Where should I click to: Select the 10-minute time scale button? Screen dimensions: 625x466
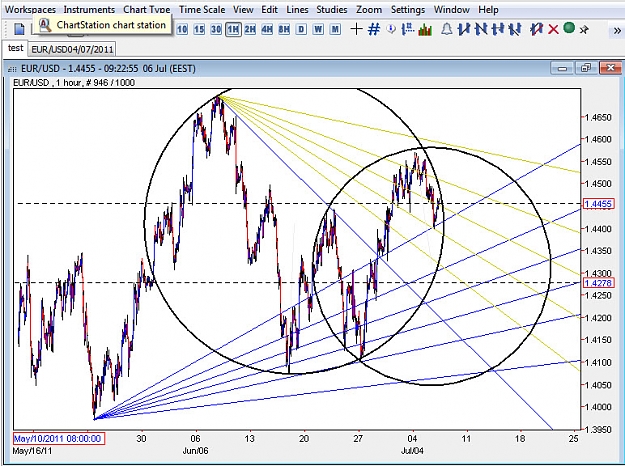[182, 29]
